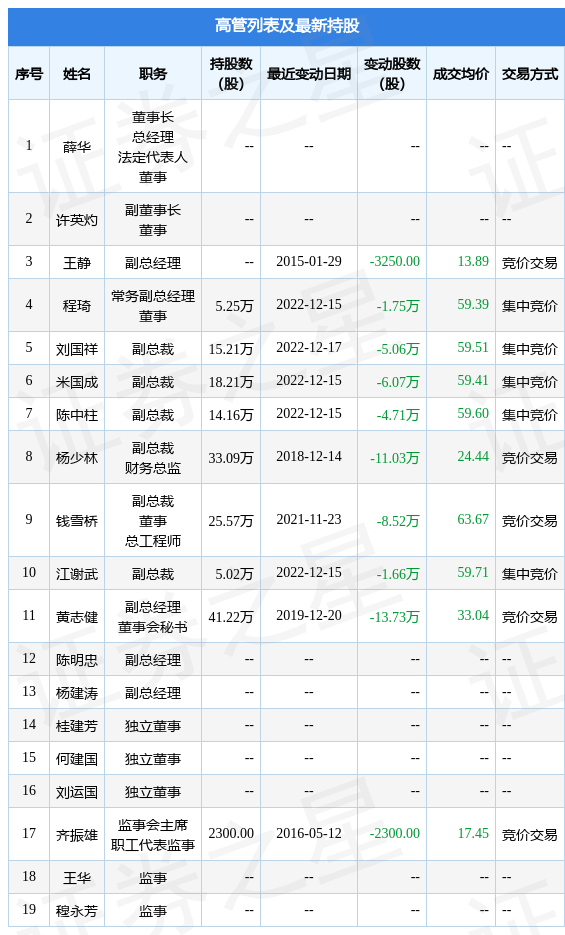Click the shareholding value 5.25万

(x=234, y=306)
